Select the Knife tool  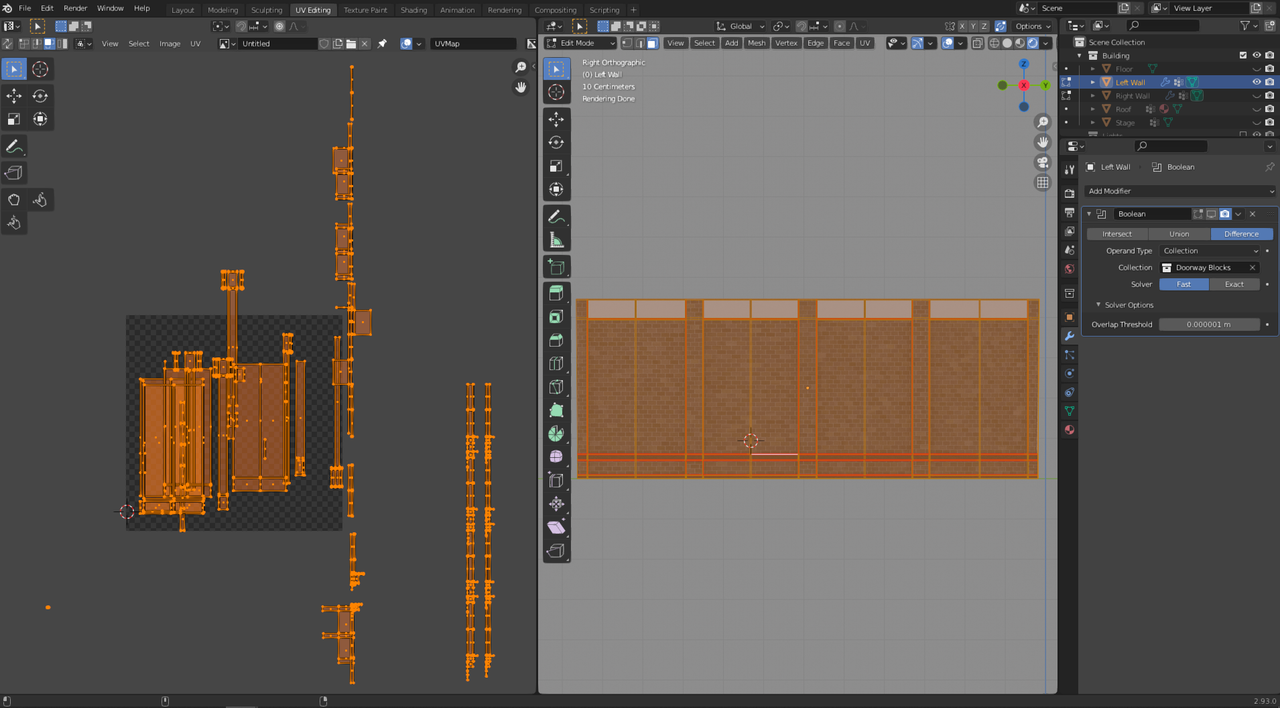pos(557,387)
